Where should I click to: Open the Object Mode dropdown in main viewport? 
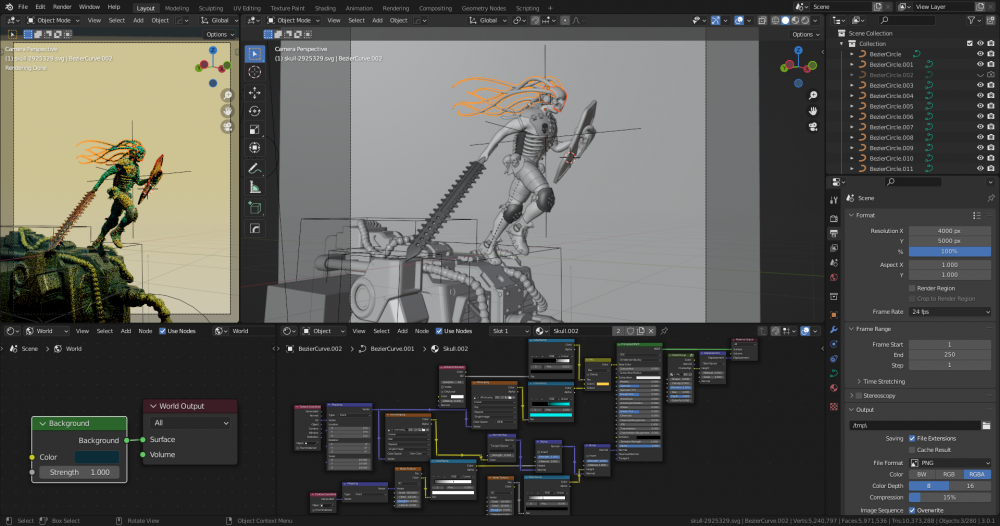click(x=293, y=20)
